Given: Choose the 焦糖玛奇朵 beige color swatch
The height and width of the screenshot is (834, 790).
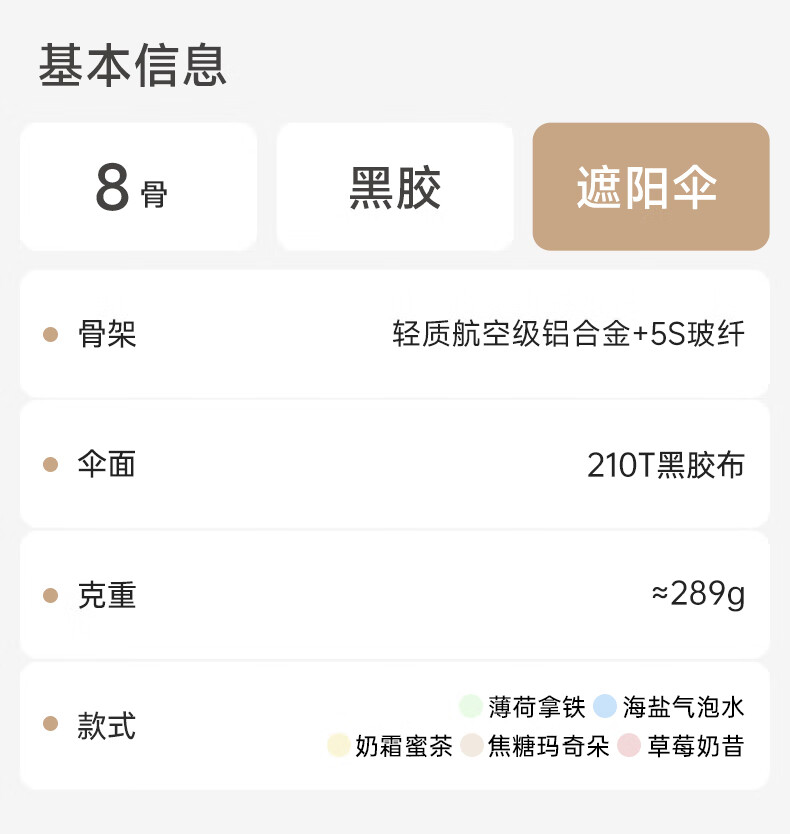Looking at the screenshot, I should coord(471,746).
